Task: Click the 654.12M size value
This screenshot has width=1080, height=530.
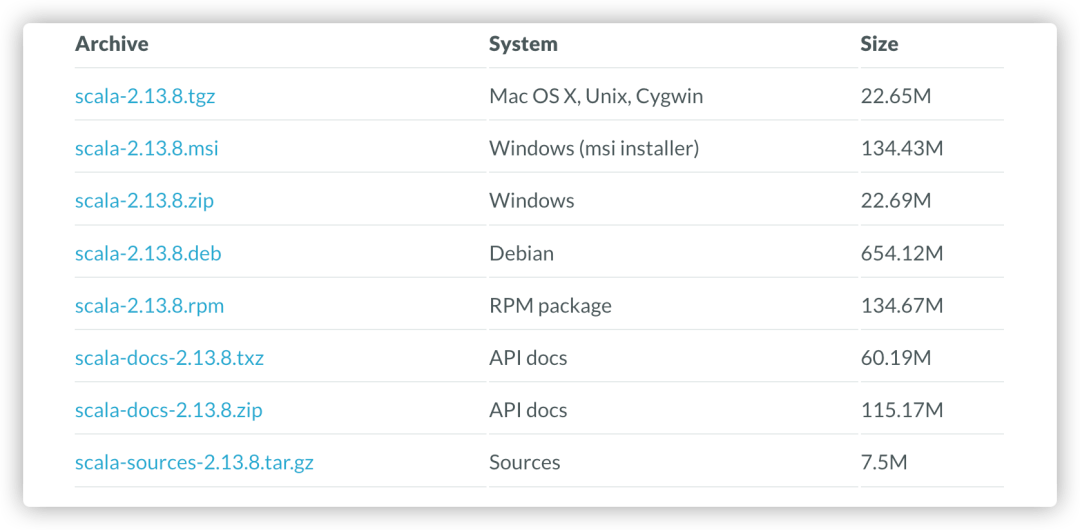Action: click(902, 253)
